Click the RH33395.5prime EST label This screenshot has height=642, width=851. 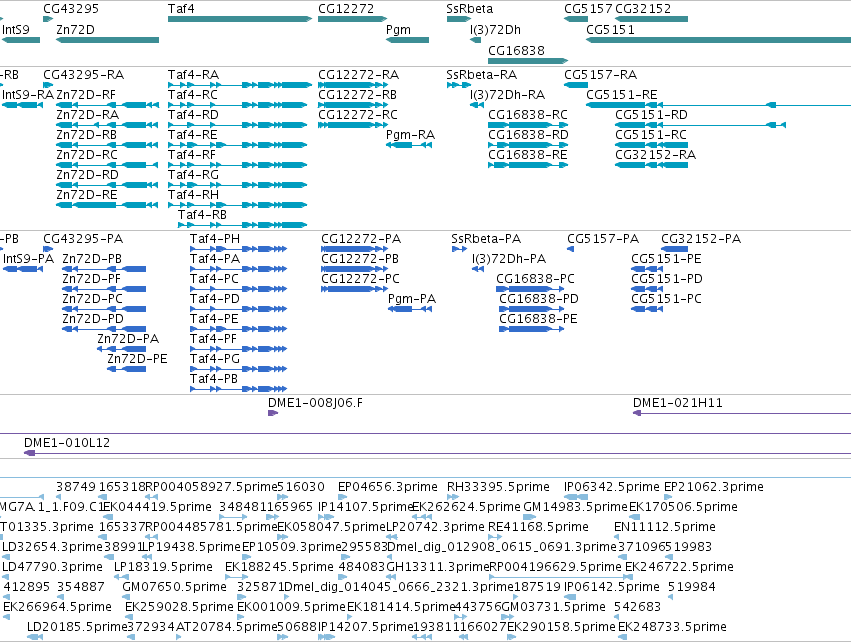(x=498, y=487)
